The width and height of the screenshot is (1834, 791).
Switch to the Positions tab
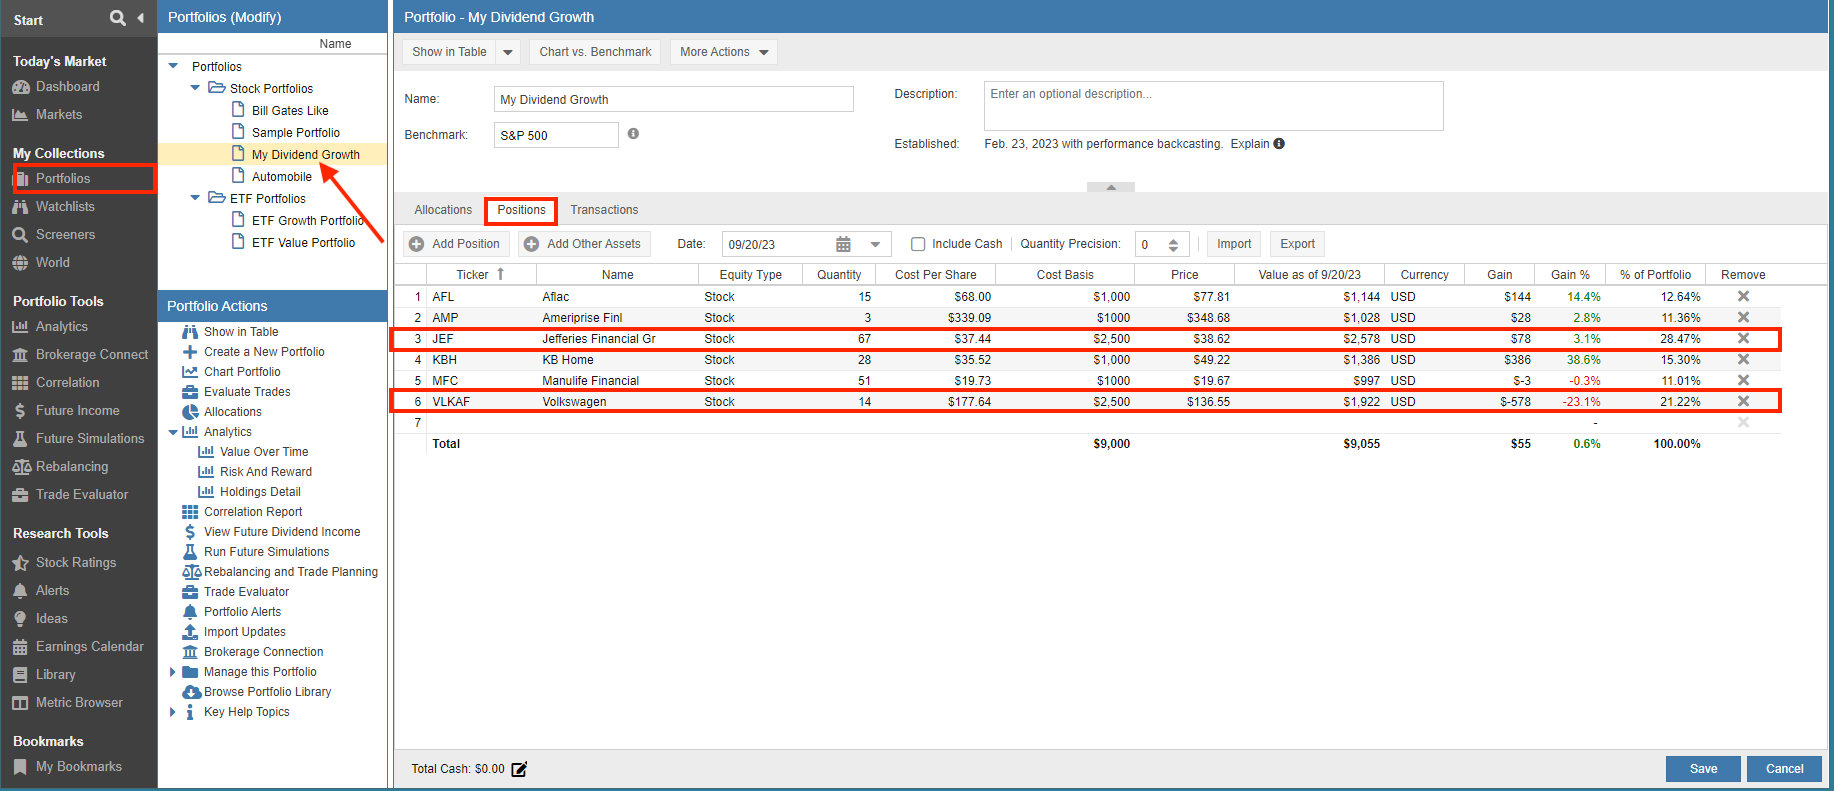coord(521,210)
